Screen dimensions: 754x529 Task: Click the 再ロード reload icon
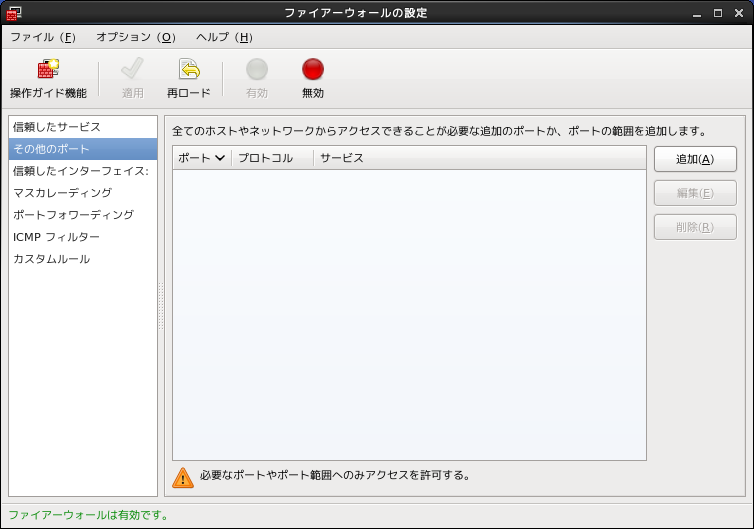coord(188,69)
